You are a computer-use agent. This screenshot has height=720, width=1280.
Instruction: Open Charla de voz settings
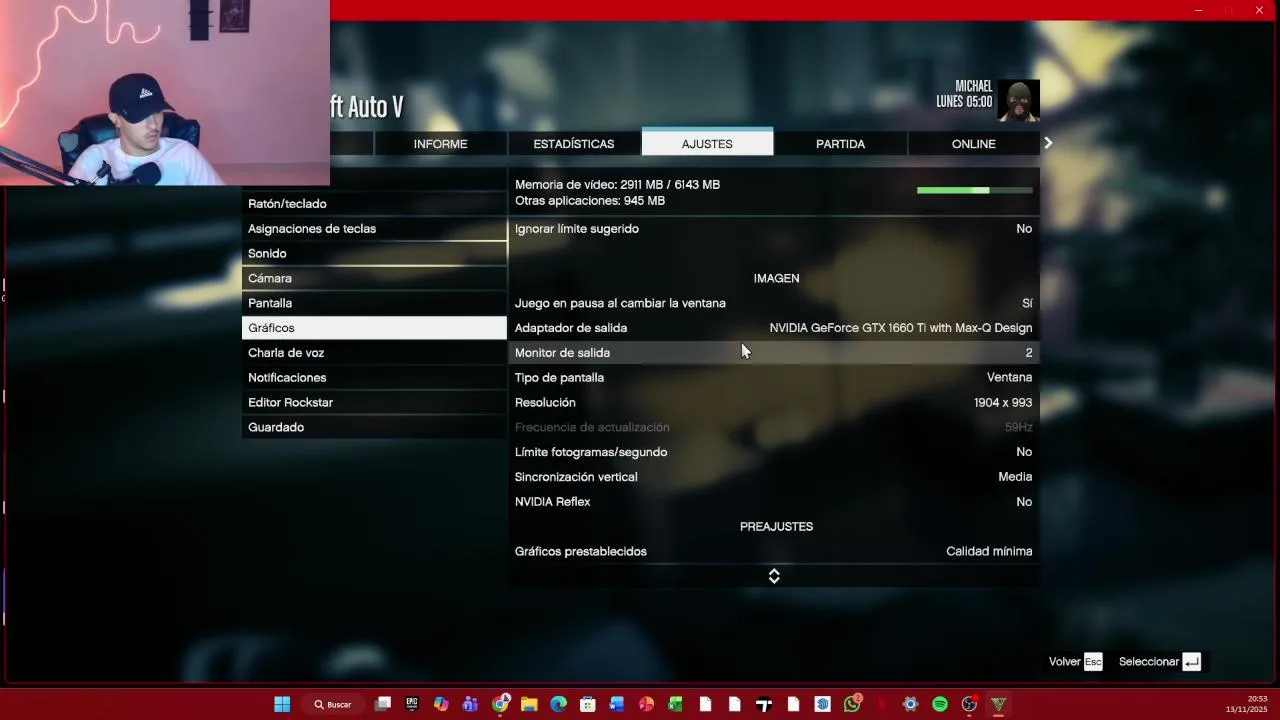[x=374, y=353]
